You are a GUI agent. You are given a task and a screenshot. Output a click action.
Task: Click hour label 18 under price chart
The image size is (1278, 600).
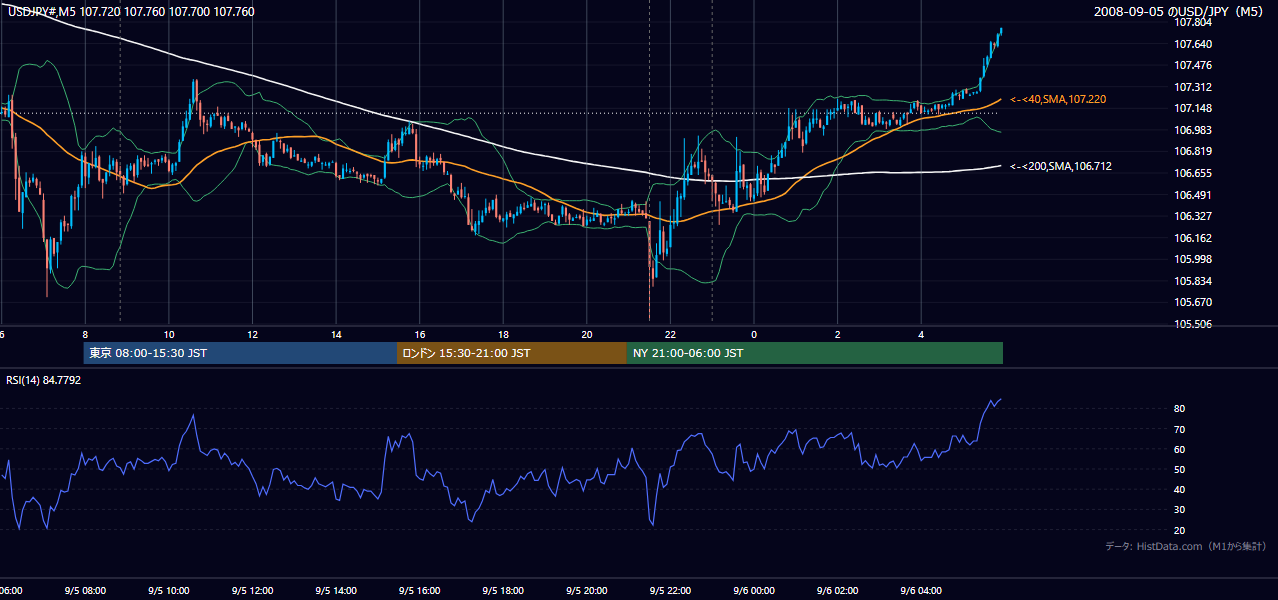[x=504, y=334]
